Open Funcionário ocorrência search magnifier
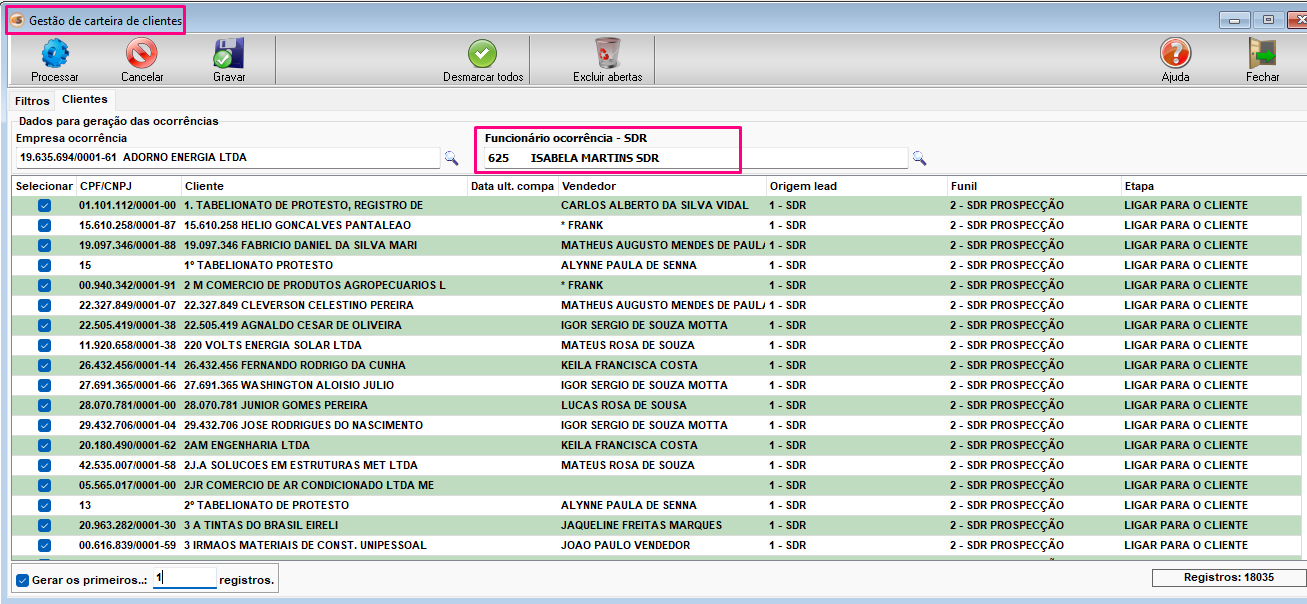 pos(919,158)
